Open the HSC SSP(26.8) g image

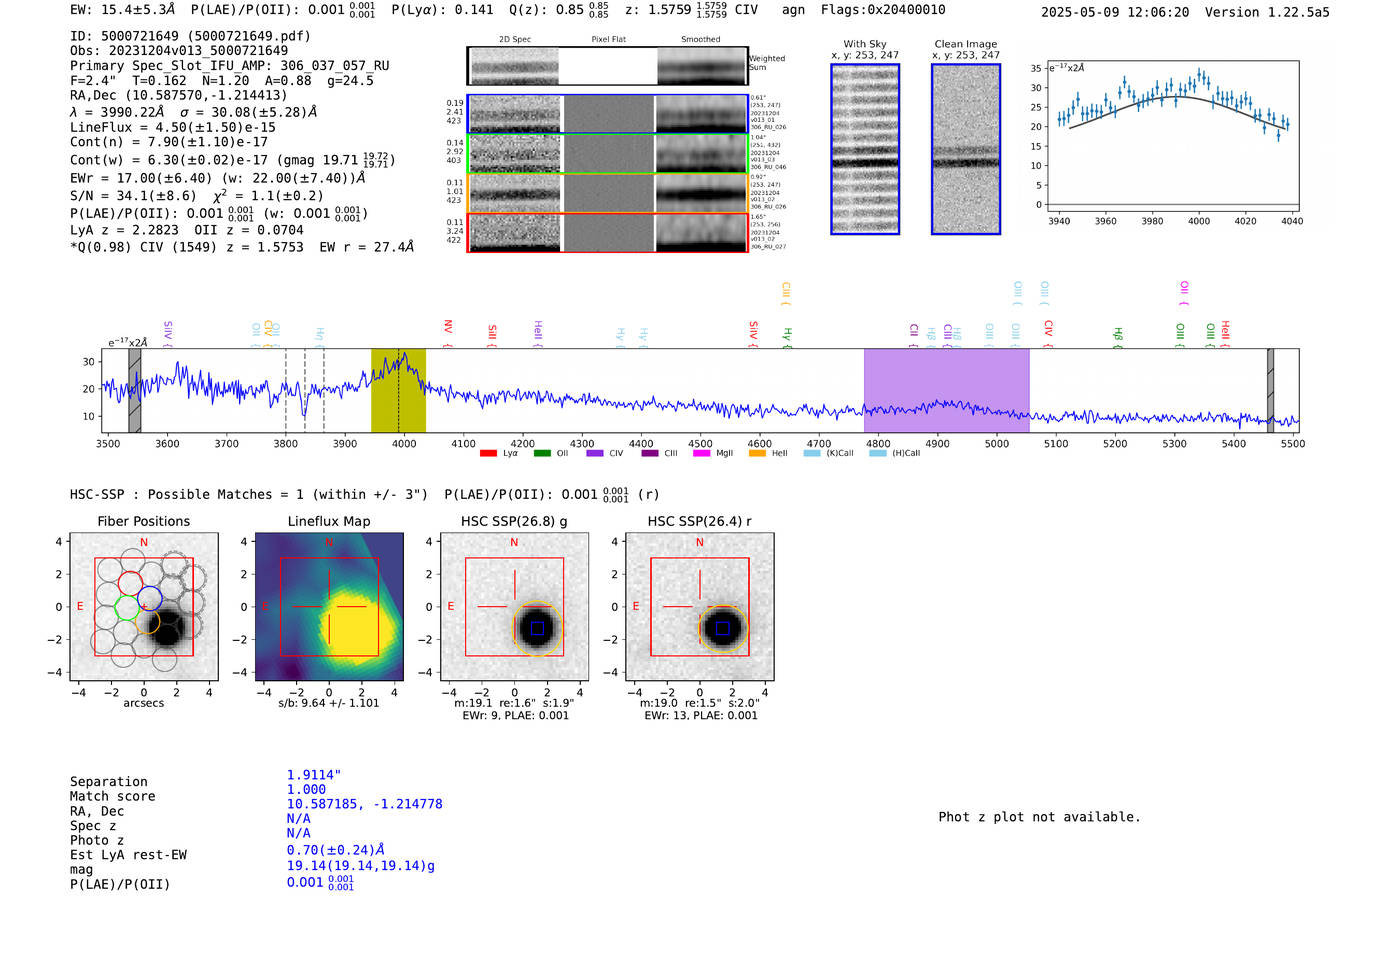point(514,606)
